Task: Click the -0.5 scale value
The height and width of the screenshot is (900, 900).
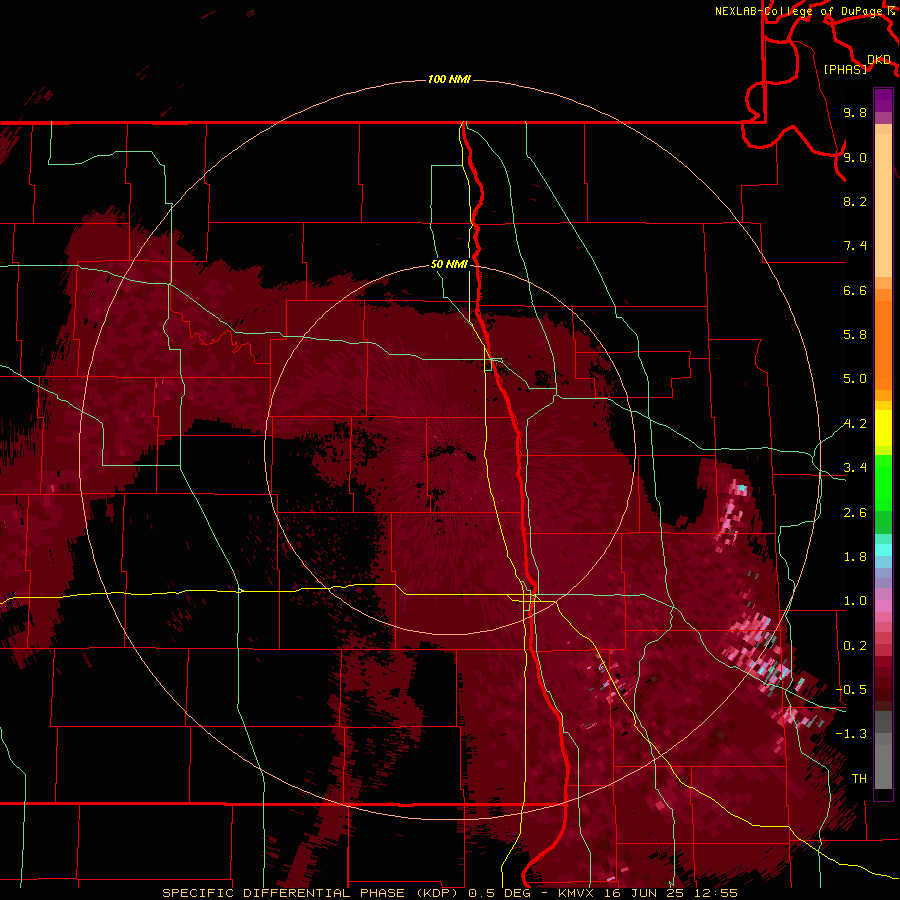Action: point(851,690)
